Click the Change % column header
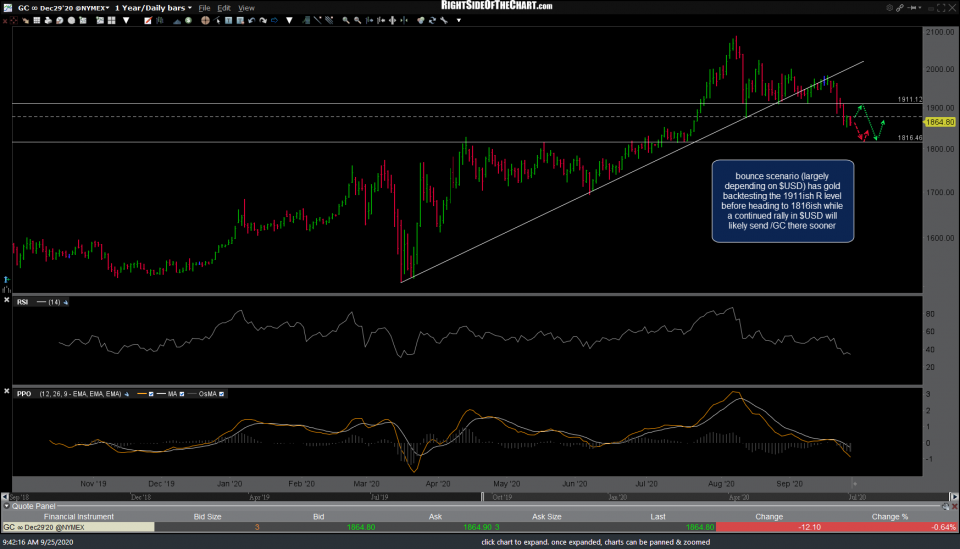Image resolution: width=960 pixels, height=549 pixels. click(x=890, y=517)
